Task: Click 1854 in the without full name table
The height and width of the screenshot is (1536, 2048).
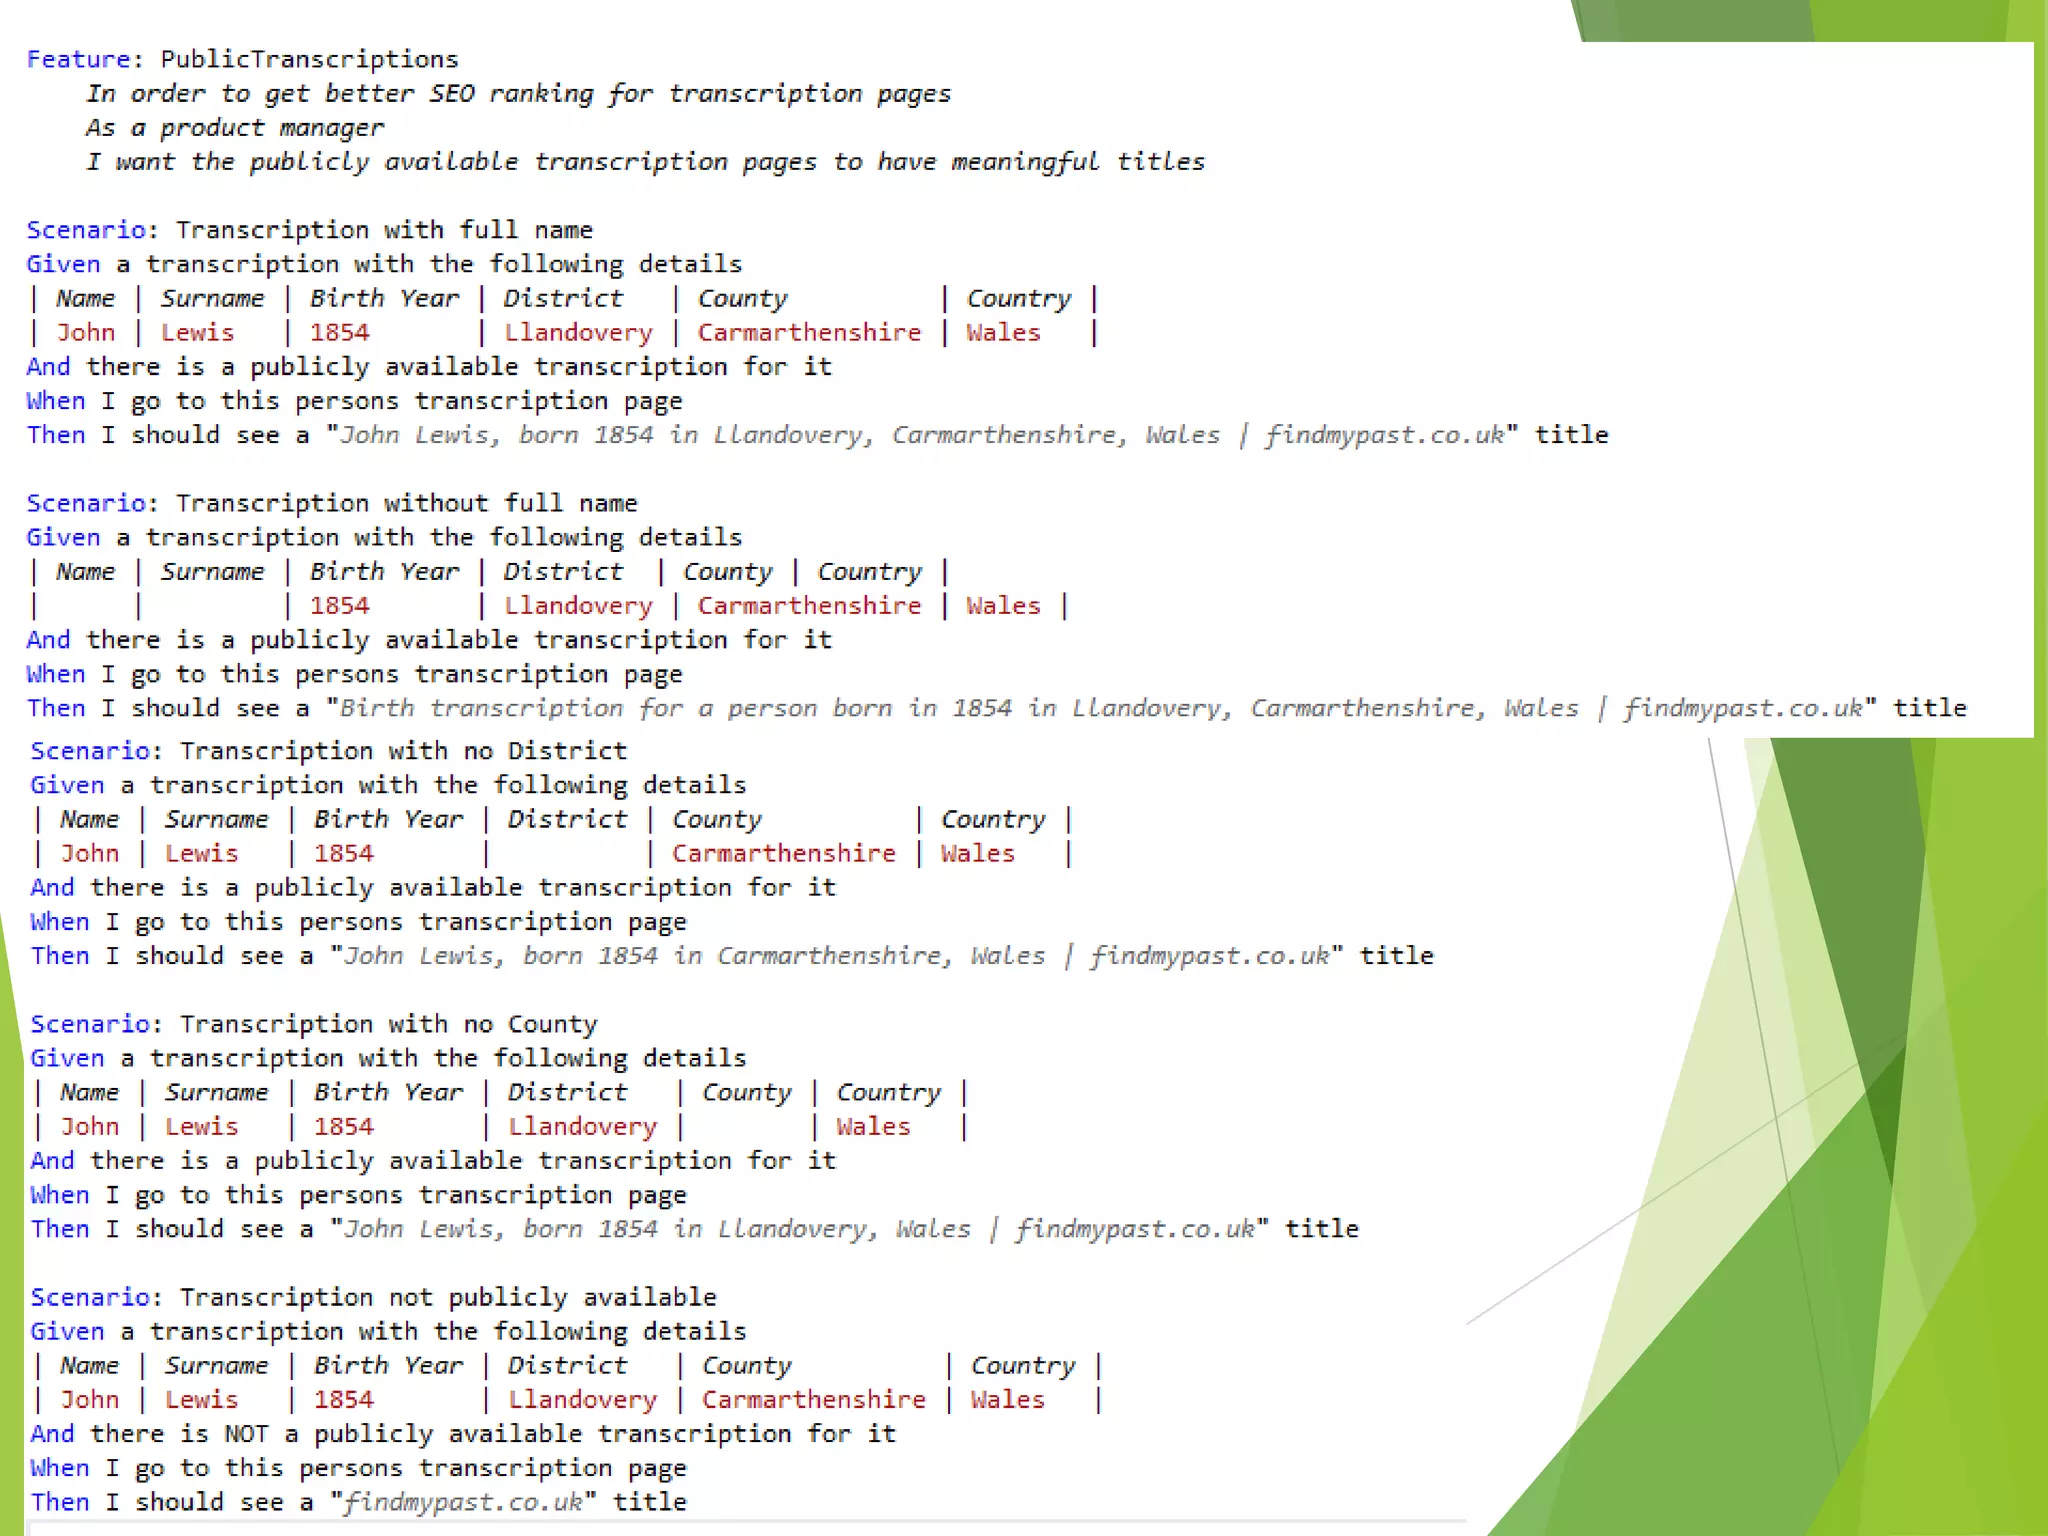Action: [x=339, y=606]
